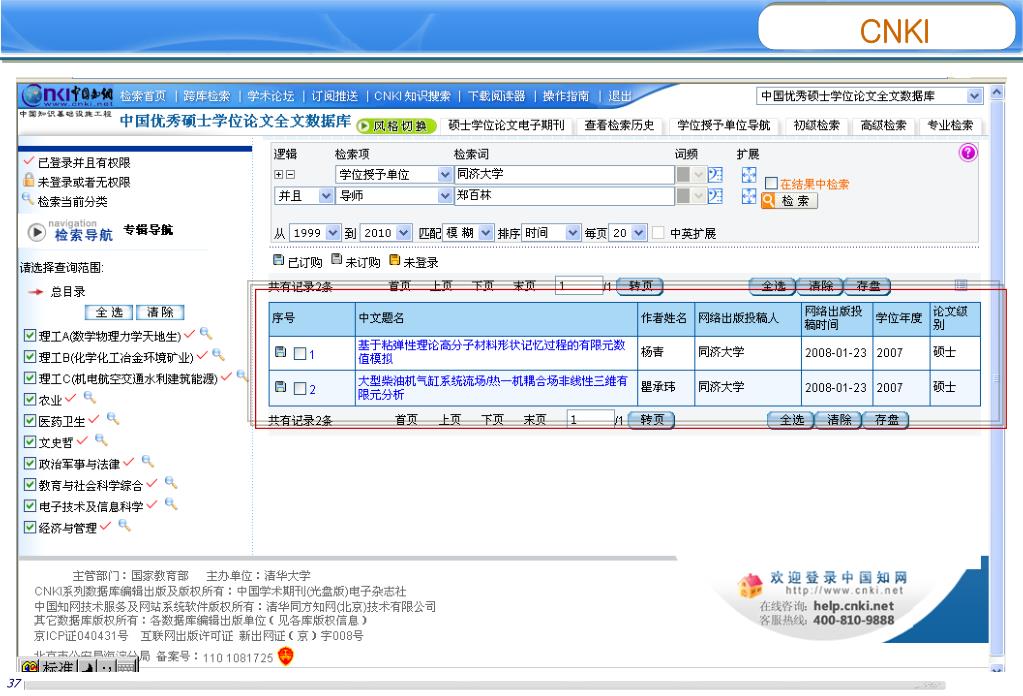Open the 并且 logic dropdown

326,196
